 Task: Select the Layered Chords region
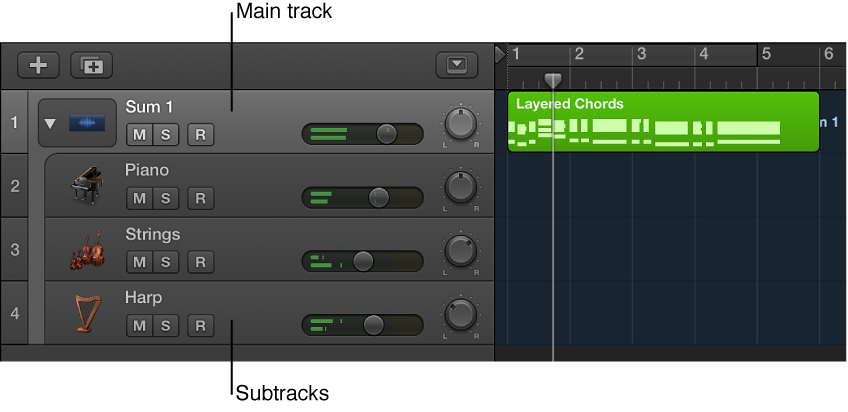(x=664, y=122)
